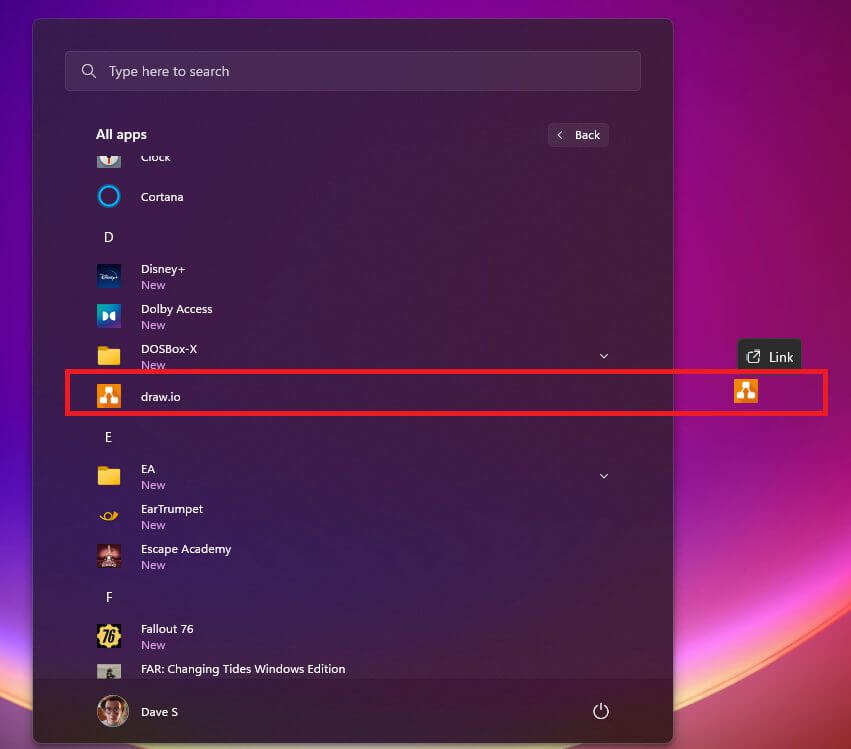Open FAR: Changing Tides Windows Edition entry

point(243,669)
